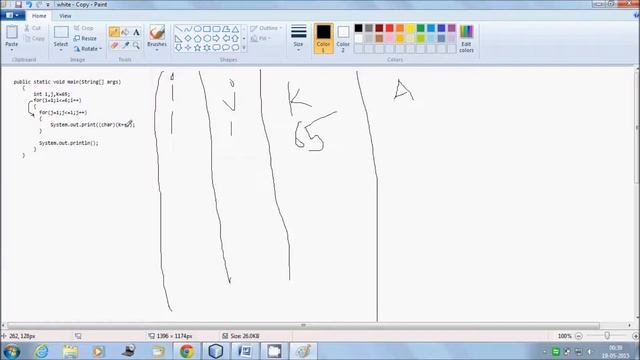Screen dimensions: 640x360
Task: Pick the black color swatch
Action: pyautogui.click(x=358, y=28)
